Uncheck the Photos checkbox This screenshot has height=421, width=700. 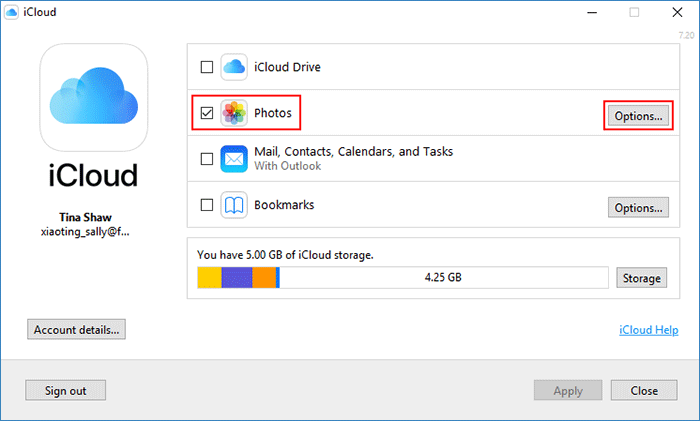(207, 113)
